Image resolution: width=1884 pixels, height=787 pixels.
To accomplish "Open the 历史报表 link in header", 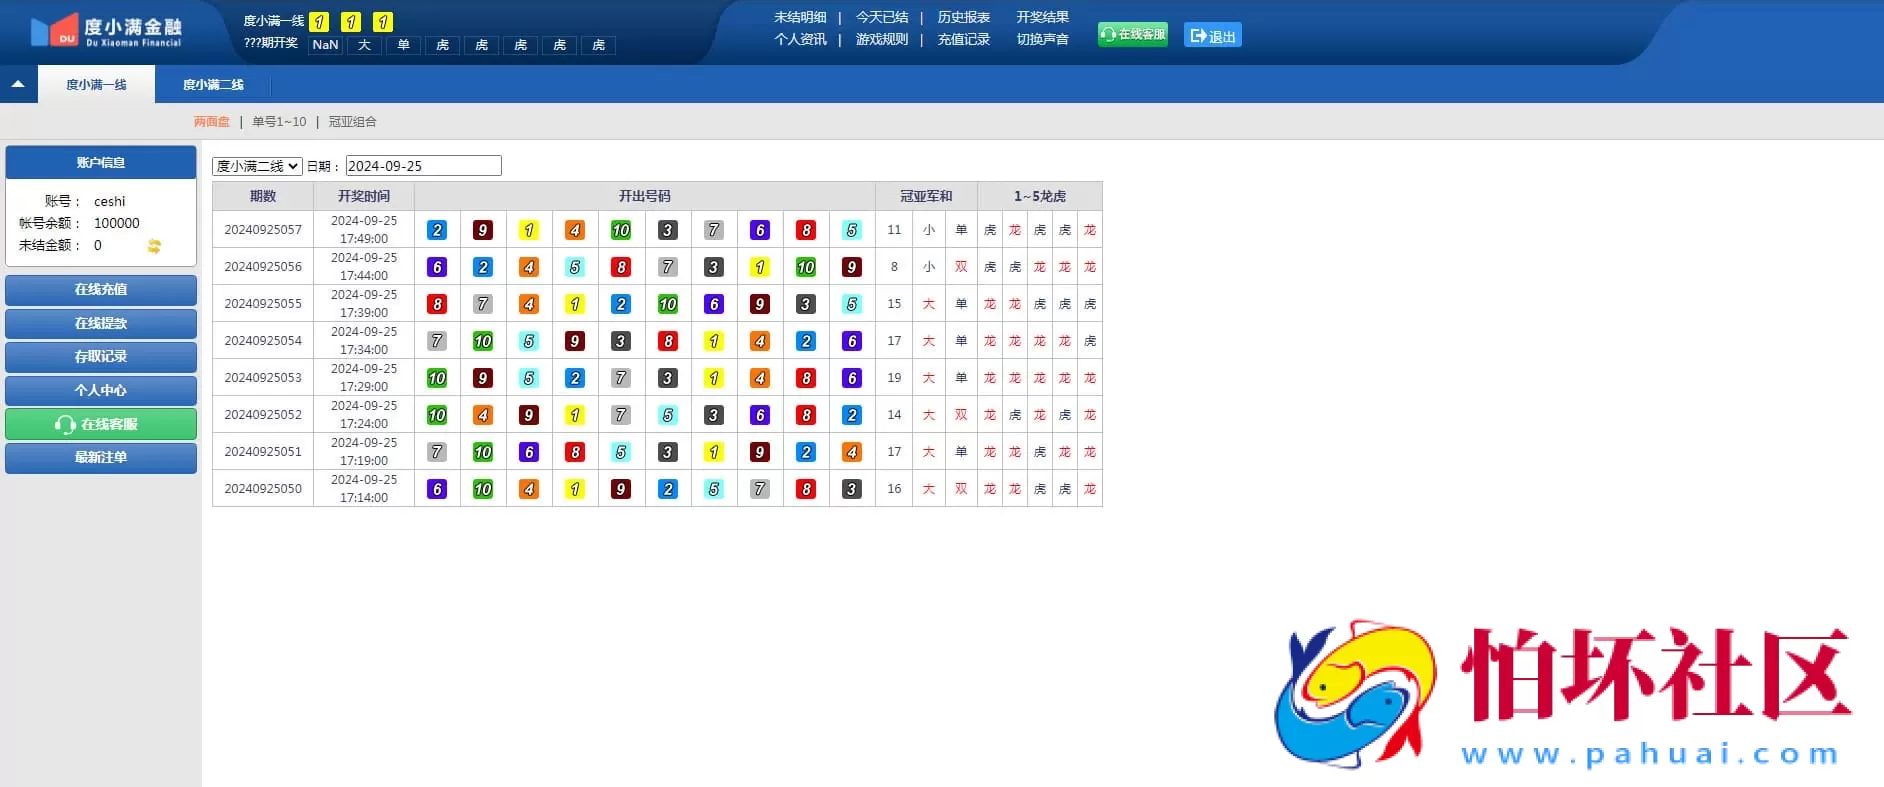I will [x=963, y=18].
